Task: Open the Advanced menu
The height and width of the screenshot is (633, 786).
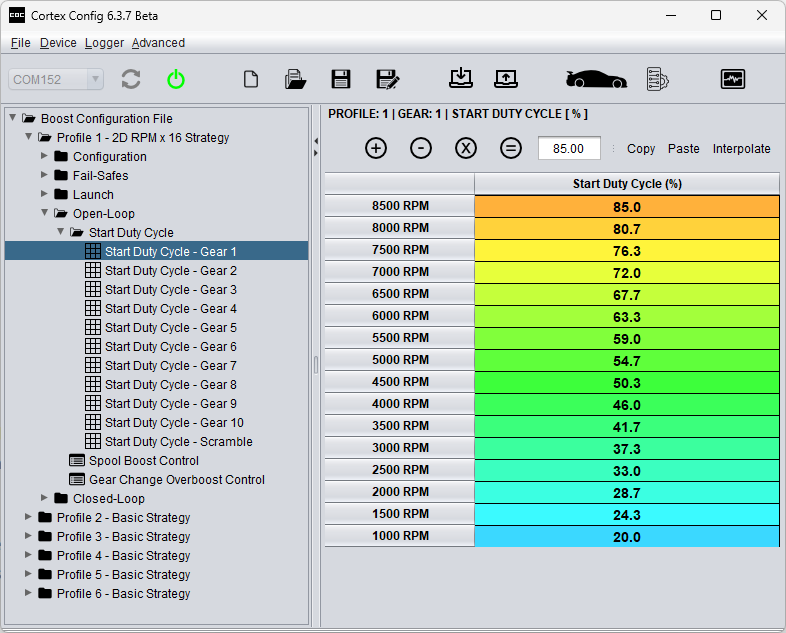Action: tap(158, 43)
